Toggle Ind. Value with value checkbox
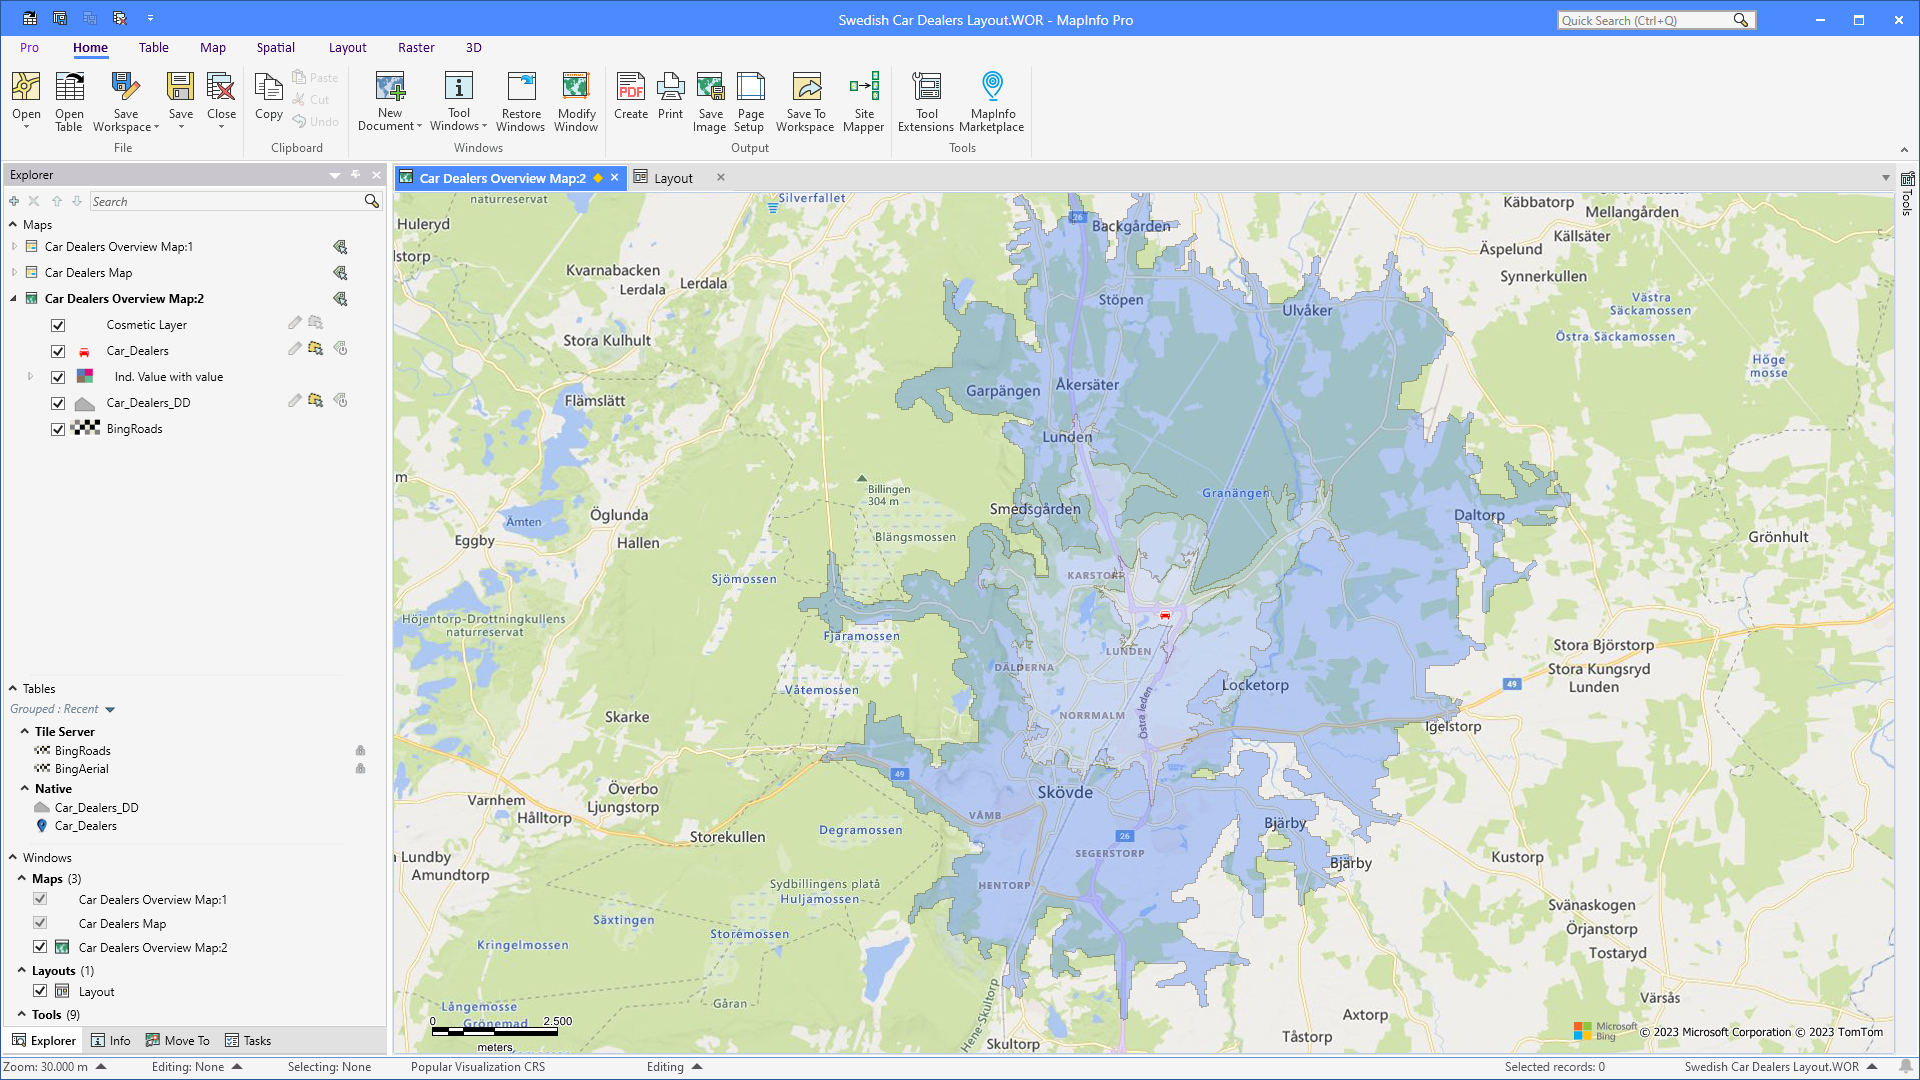The height and width of the screenshot is (1080, 1920). click(x=58, y=377)
